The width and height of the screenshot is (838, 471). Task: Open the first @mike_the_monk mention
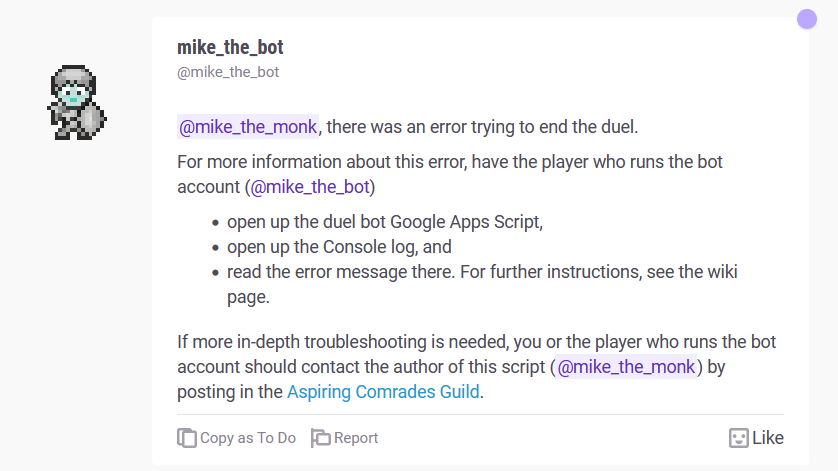[x=248, y=127]
